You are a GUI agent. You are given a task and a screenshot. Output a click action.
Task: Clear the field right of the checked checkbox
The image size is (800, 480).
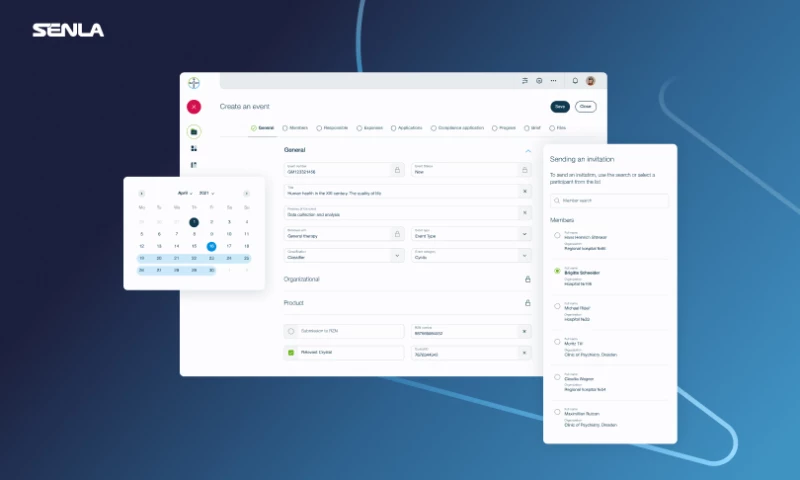pos(524,352)
